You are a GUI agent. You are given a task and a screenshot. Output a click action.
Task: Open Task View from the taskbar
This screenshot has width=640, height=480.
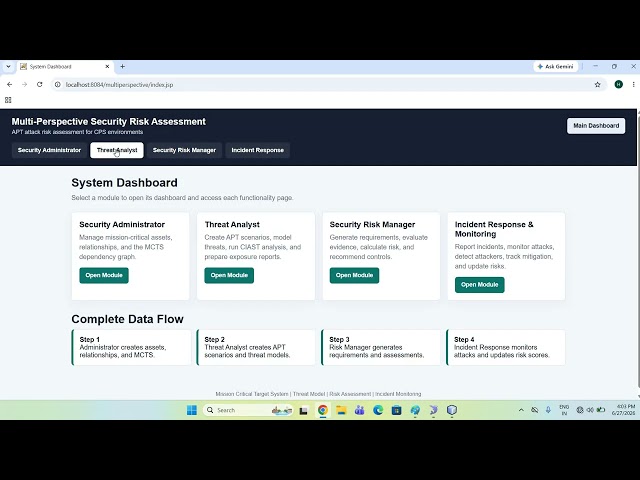pyautogui.click(x=303, y=411)
